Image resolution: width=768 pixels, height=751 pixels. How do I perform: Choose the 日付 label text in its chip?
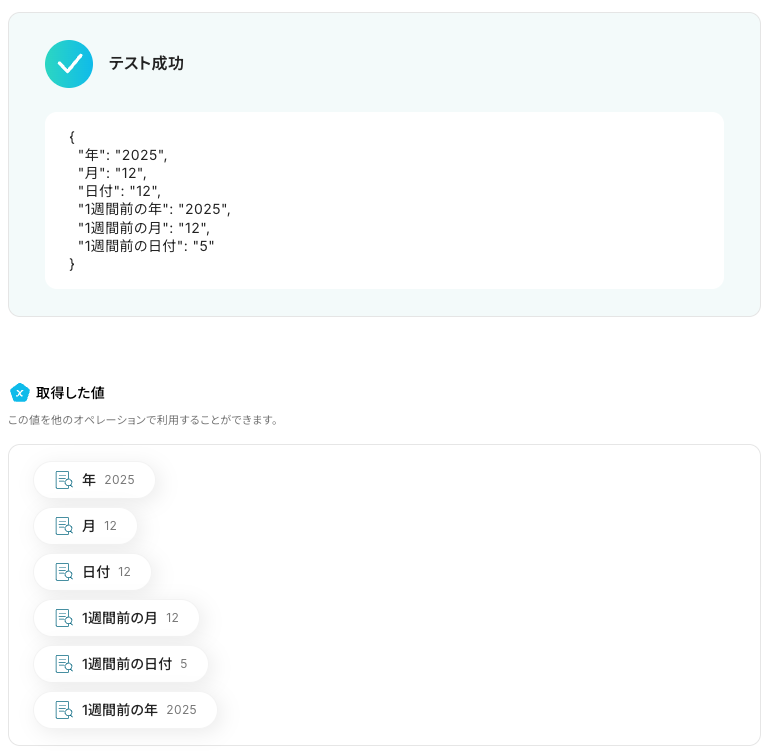point(96,572)
